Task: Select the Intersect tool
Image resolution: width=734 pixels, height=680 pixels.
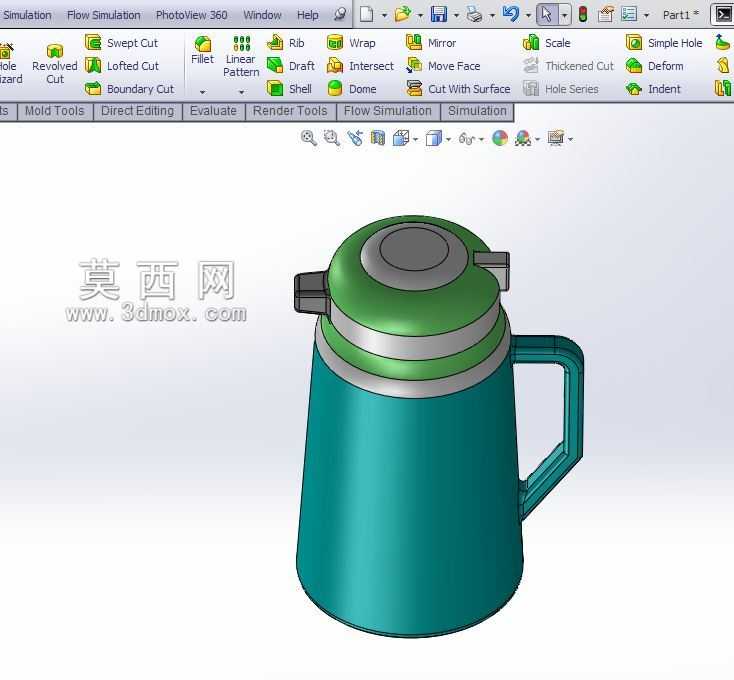Action: pyautogui.click(x=360, y=66)
